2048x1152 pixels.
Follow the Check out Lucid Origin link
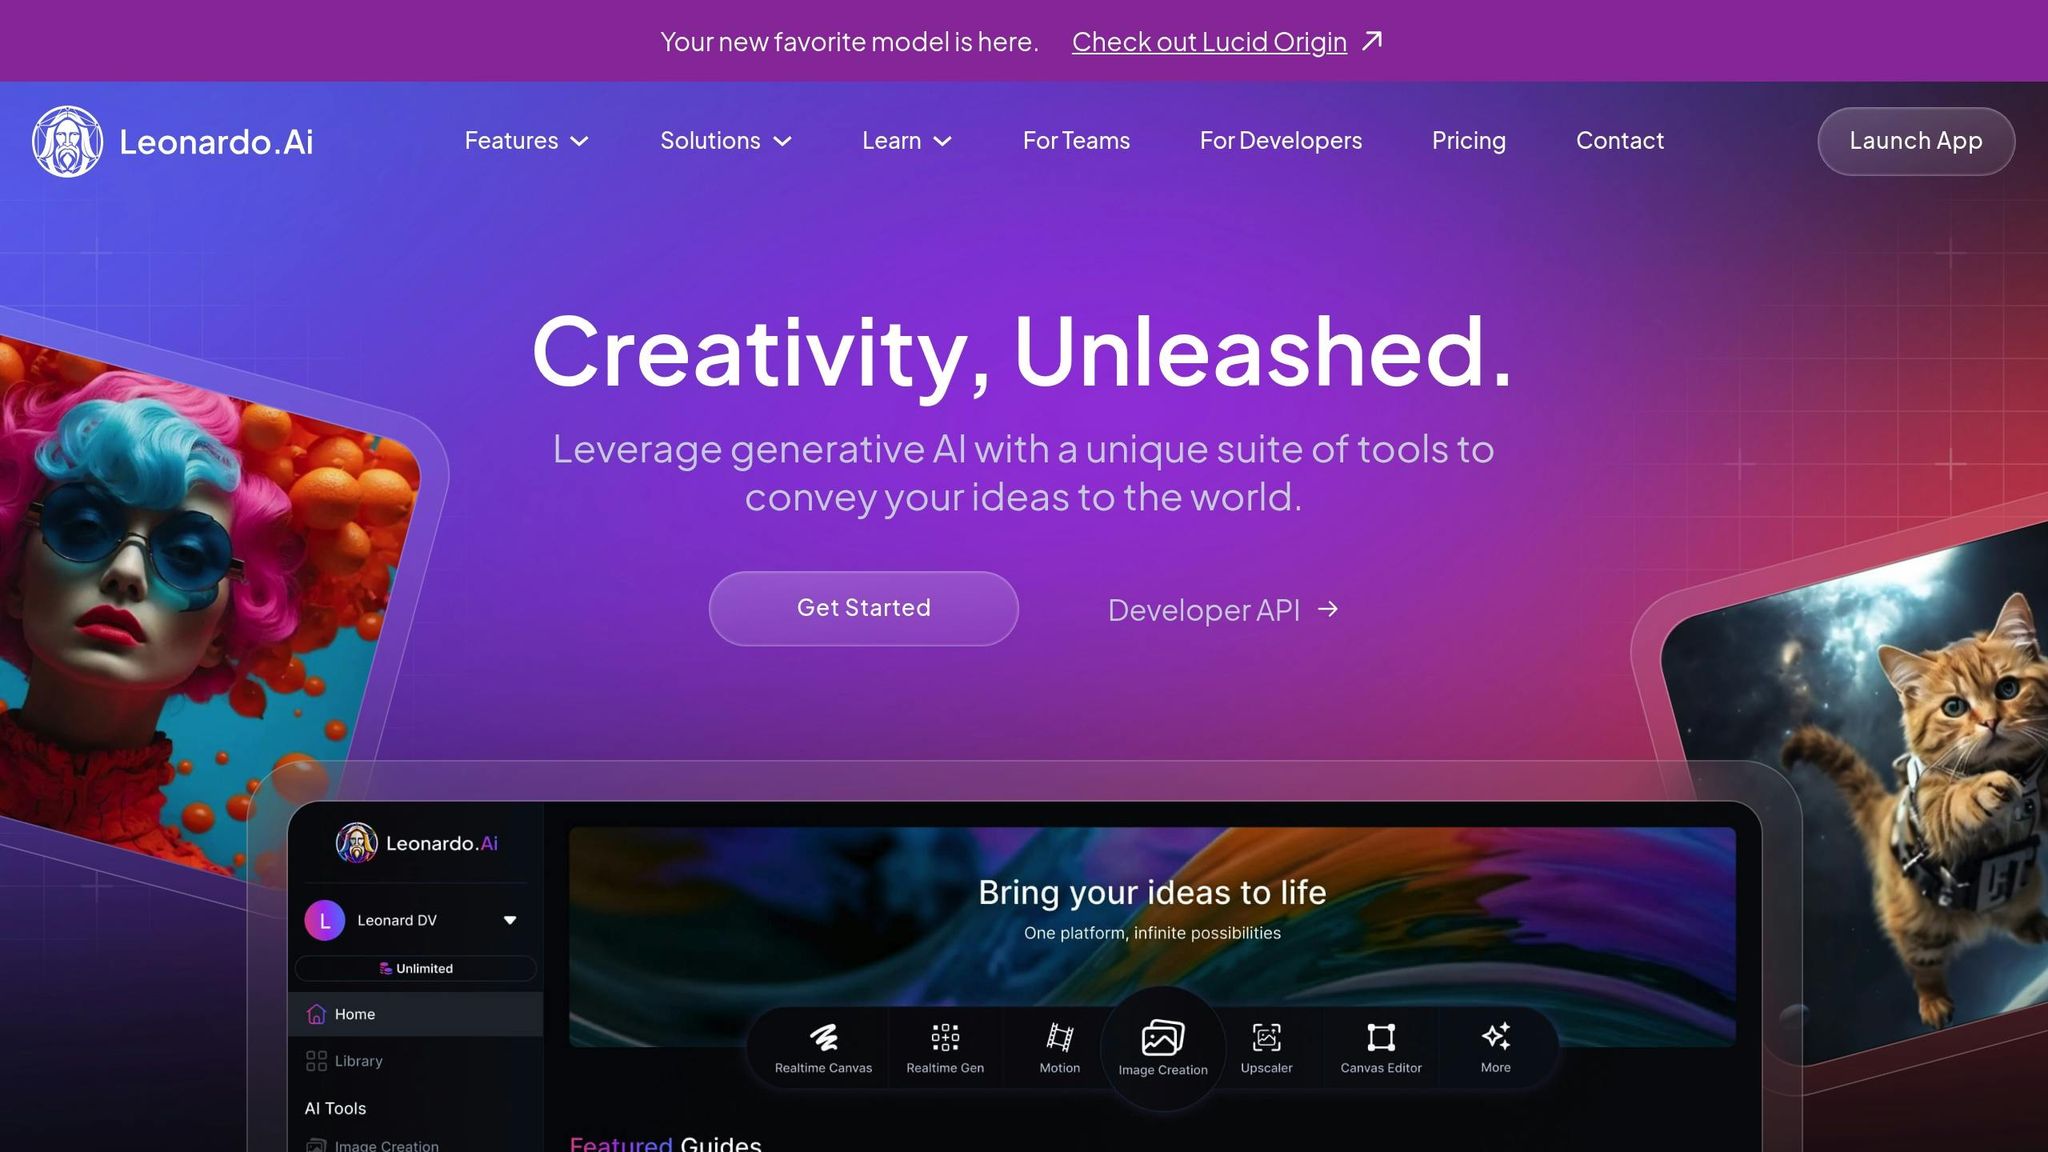pyautogui.click(x=1209, y=42)
